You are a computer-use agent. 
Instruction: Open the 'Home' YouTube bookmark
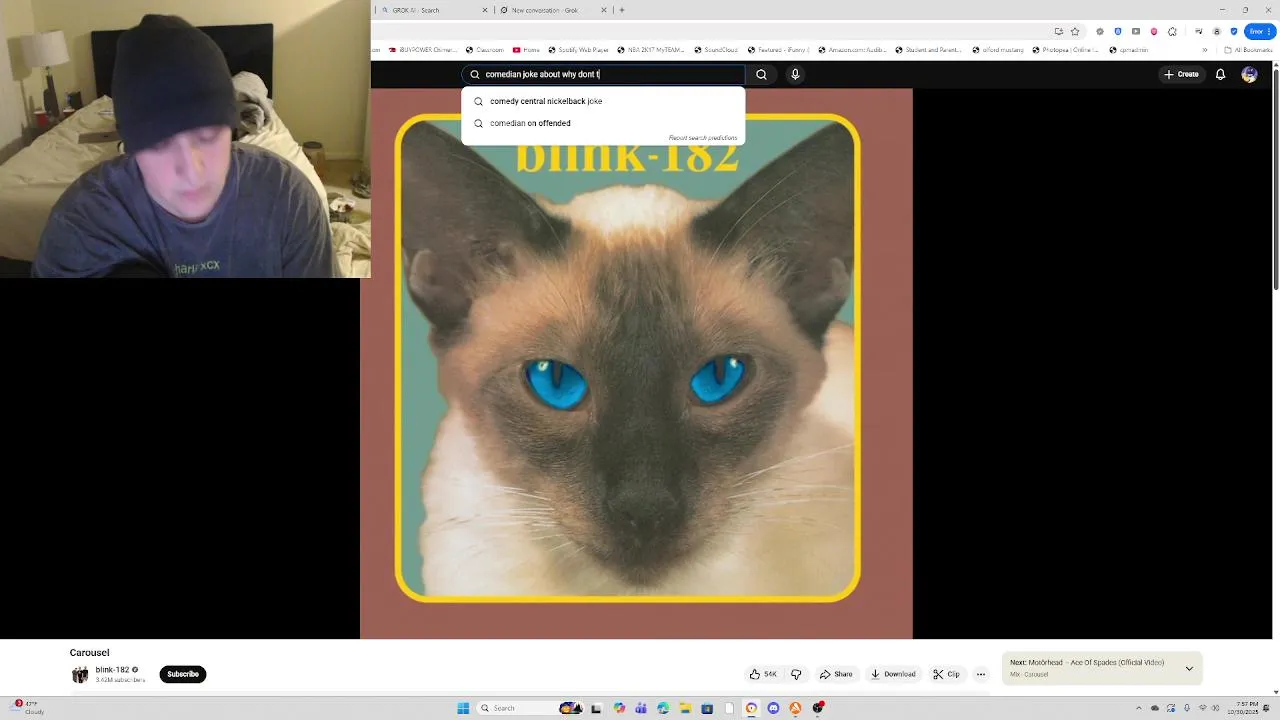coord(526,50)
